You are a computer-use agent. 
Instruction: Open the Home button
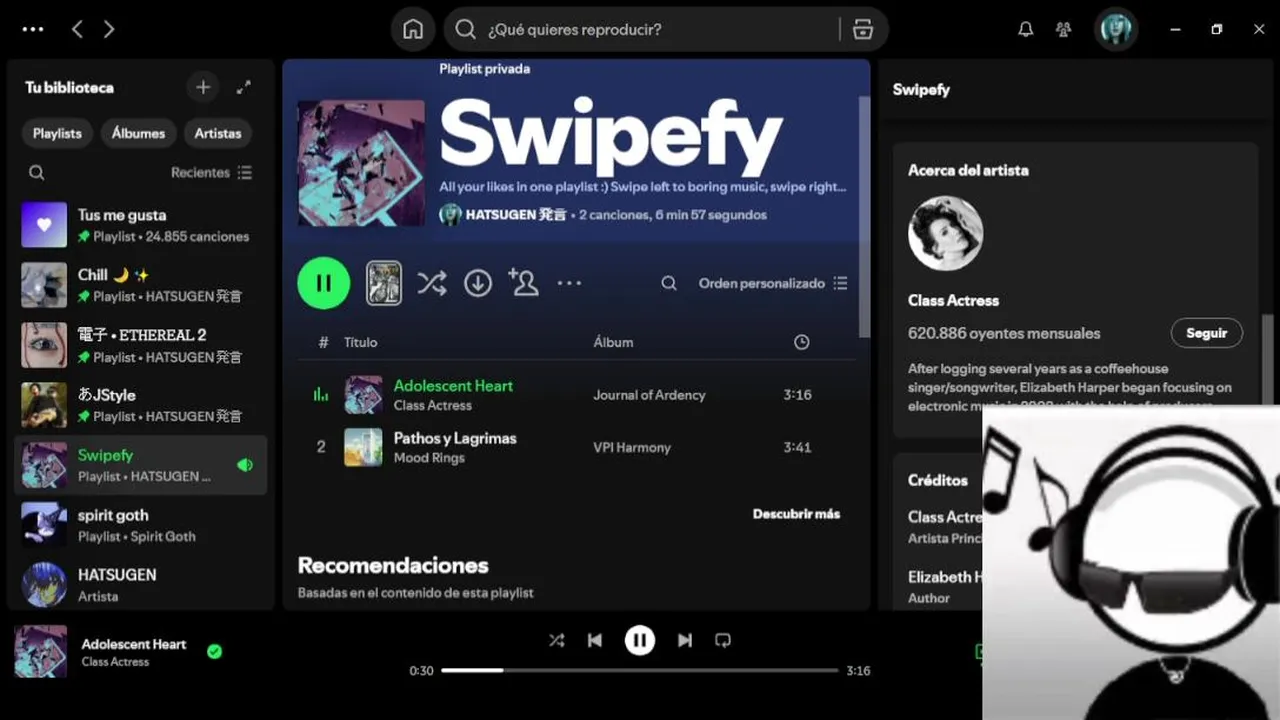click(x=413, y=30)
